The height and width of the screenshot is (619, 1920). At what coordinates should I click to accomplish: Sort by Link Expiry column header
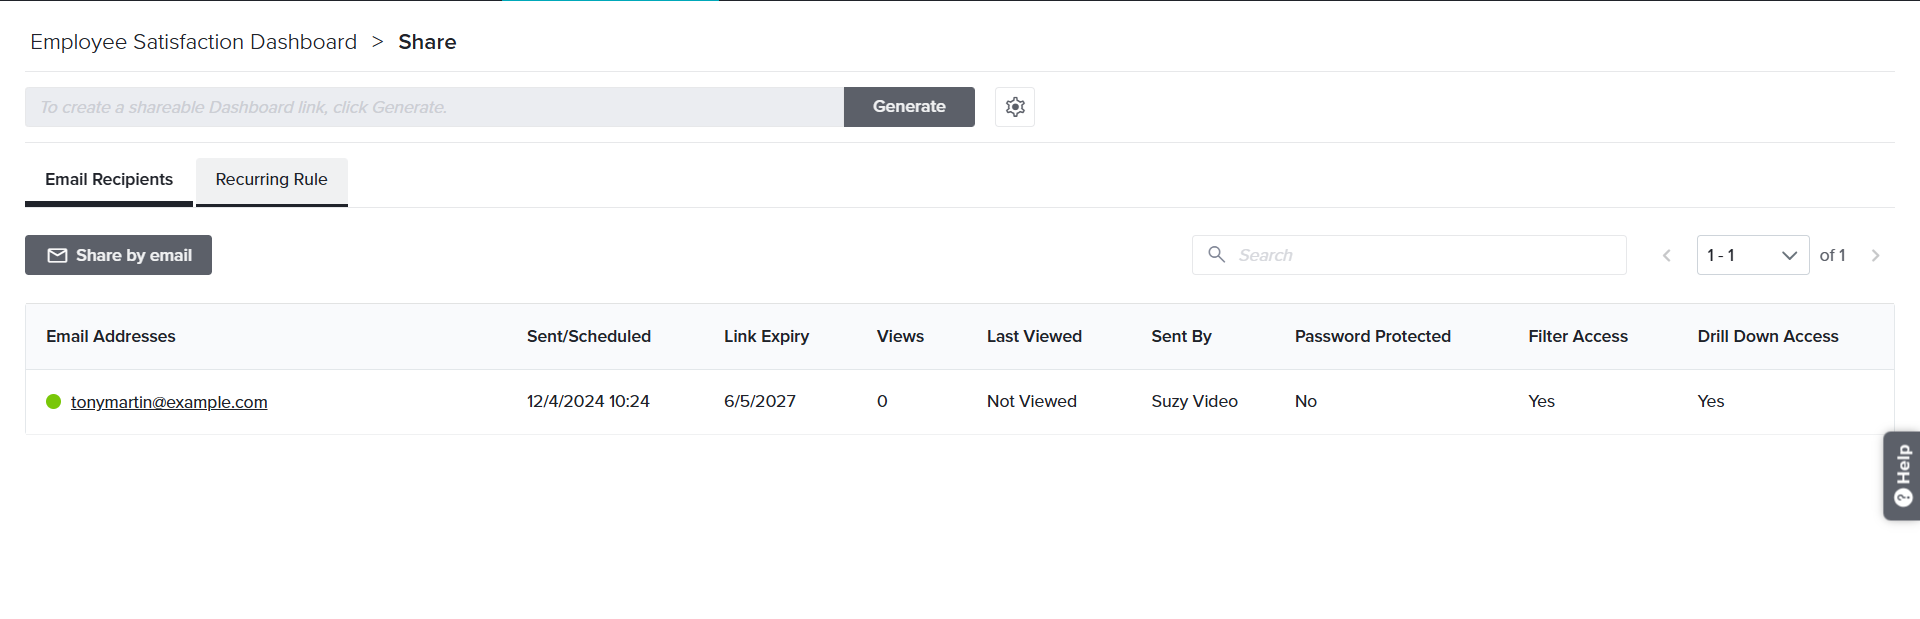coord(766,337)
